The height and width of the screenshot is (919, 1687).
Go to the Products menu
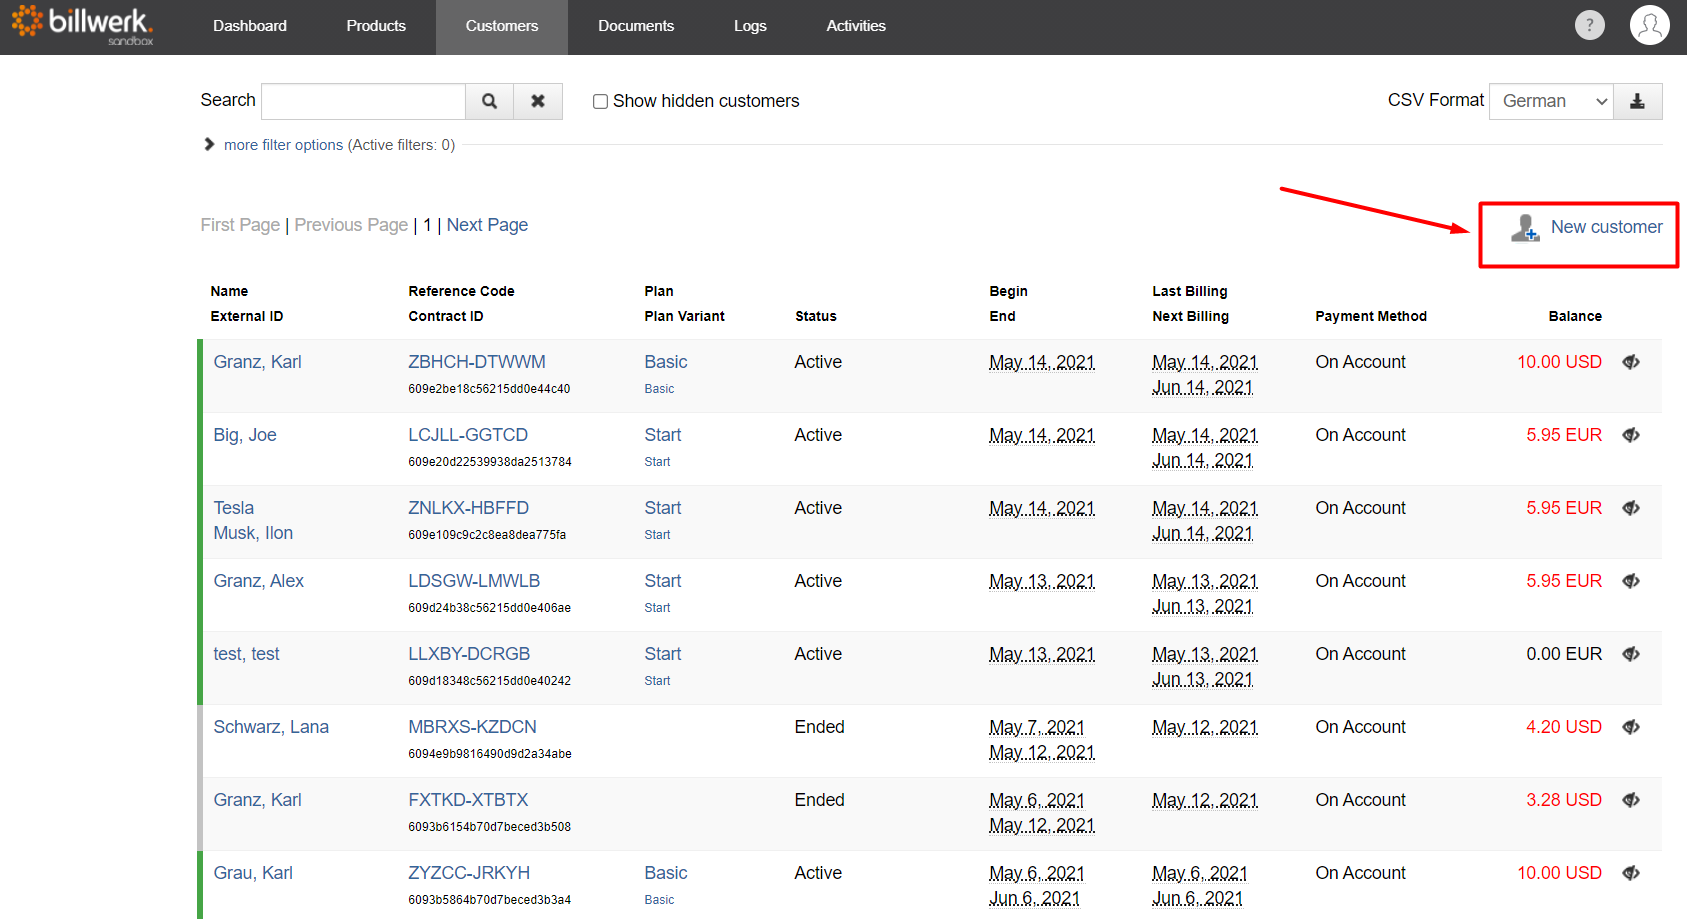coord(376,26)
